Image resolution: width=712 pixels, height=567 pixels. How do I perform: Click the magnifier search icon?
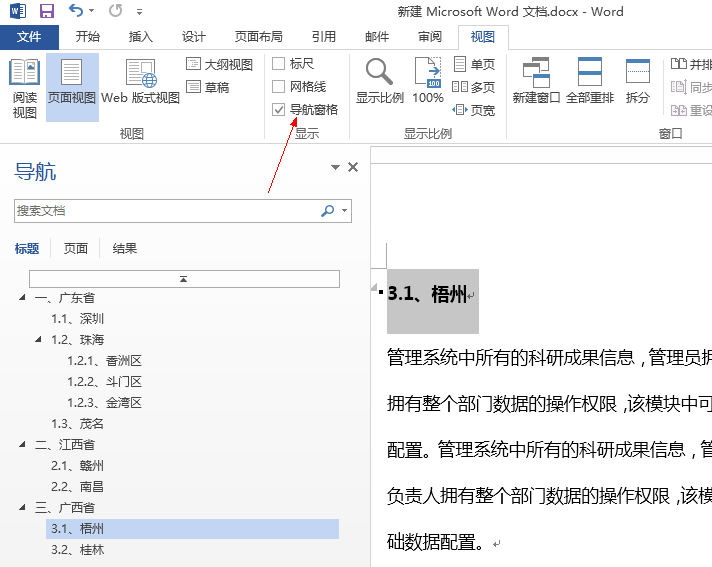[327, 211]
